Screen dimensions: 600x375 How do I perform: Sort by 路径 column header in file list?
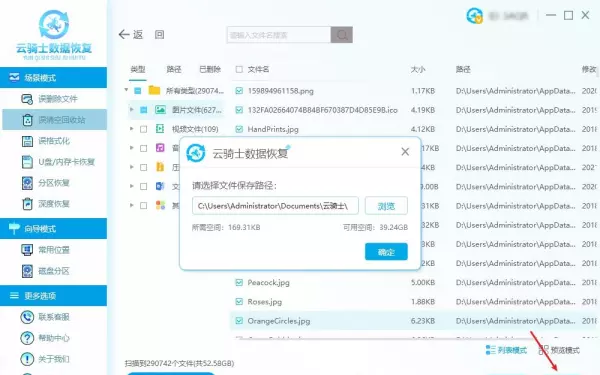pos(463,69)
